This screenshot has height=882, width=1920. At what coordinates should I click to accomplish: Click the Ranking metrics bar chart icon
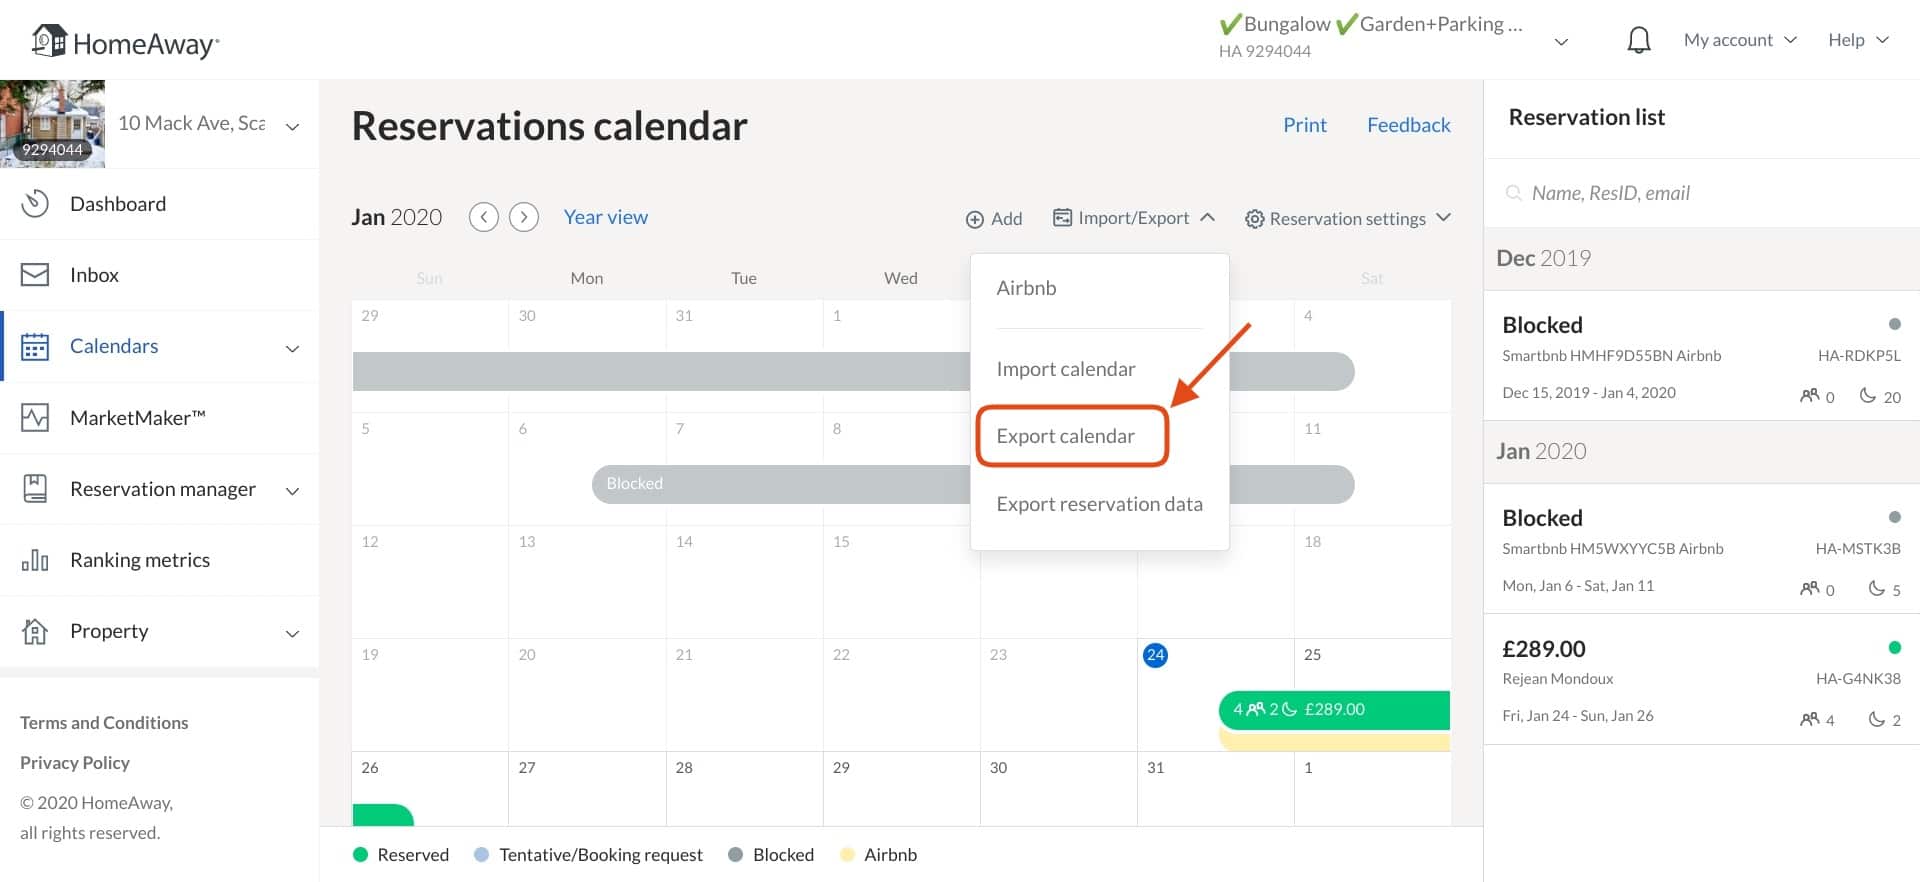click(35, 559)
